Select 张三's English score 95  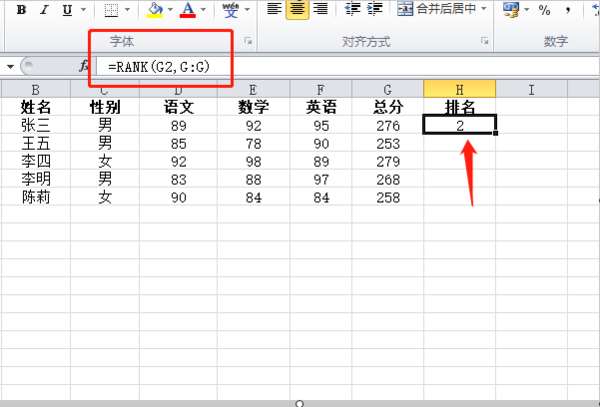point(321,125)
